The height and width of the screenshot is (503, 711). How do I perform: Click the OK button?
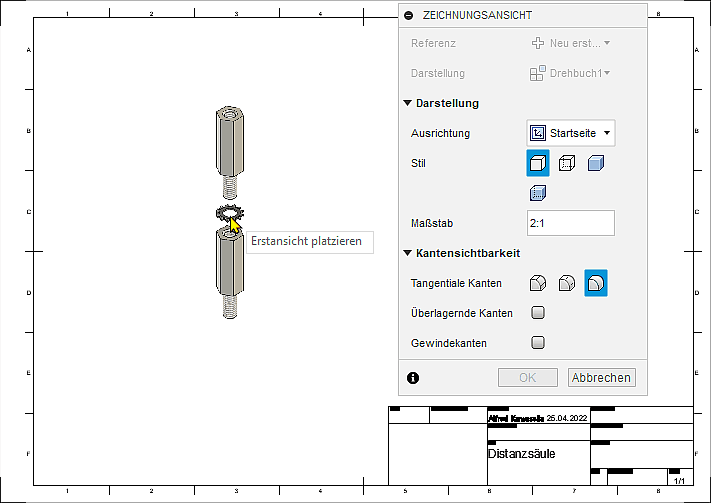point(528,378)
